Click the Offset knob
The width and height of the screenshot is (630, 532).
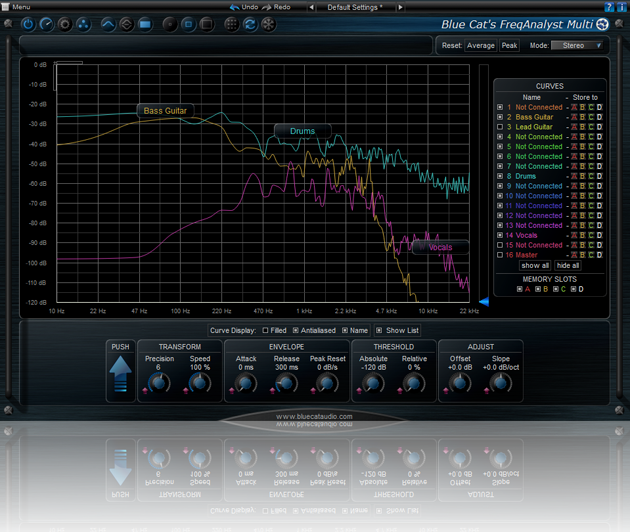point(460,383)
